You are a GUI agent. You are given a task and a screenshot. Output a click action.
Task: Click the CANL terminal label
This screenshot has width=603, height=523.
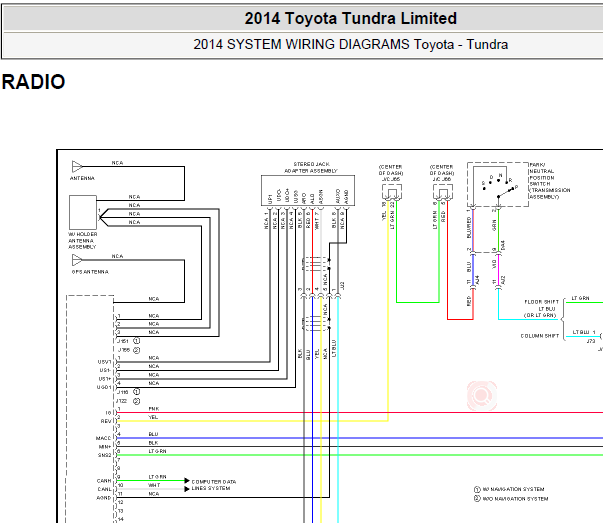(x=104, y=489)
